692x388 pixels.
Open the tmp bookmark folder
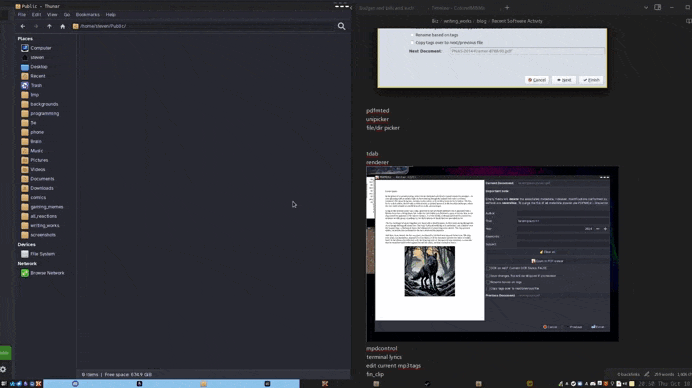tap(30, 94)
